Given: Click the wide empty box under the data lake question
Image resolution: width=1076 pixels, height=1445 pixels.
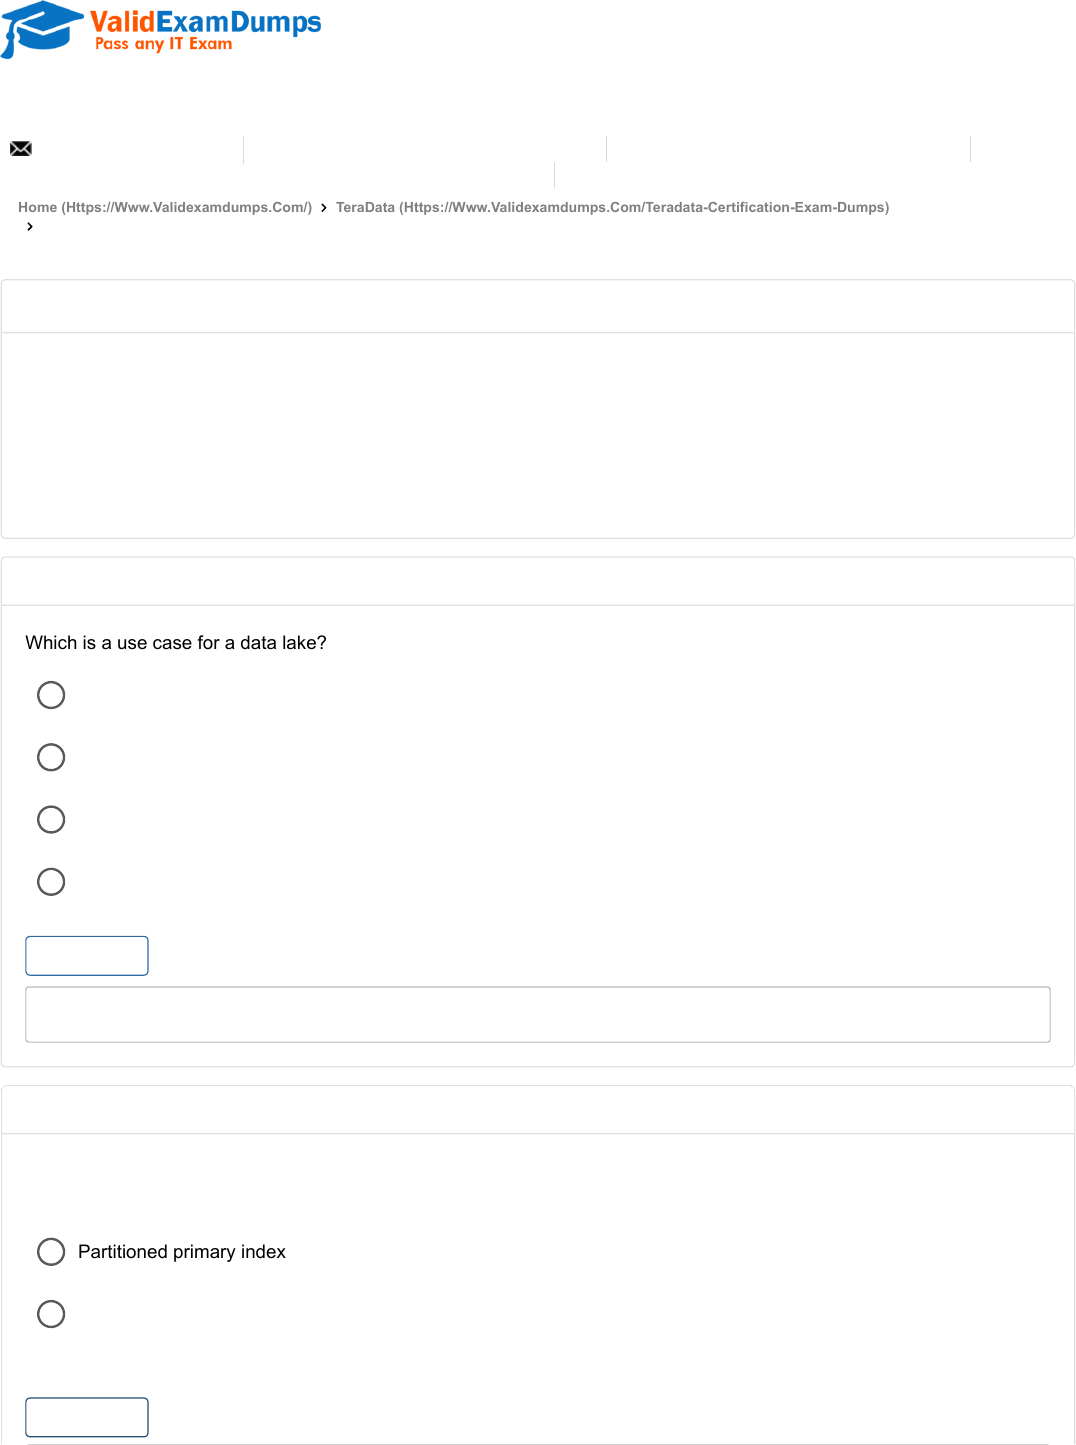Looking at the screenshot, I should click(x=538, y=1015).
